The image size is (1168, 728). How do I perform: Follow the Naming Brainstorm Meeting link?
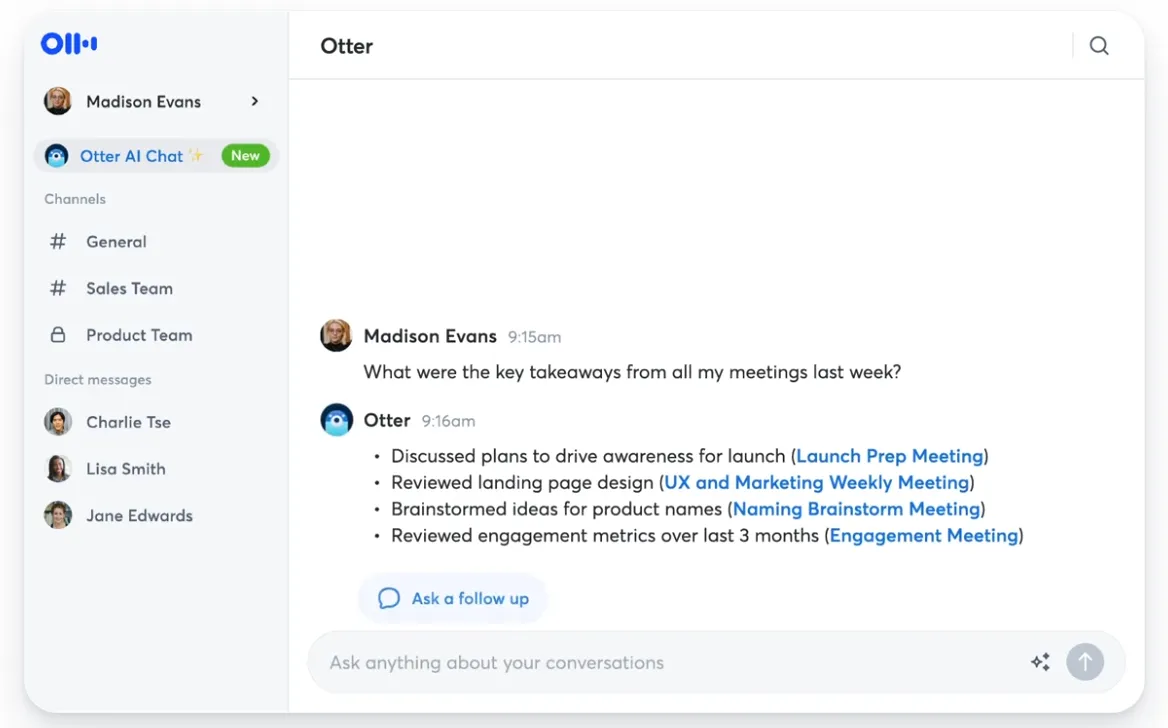tap(856, 509)
